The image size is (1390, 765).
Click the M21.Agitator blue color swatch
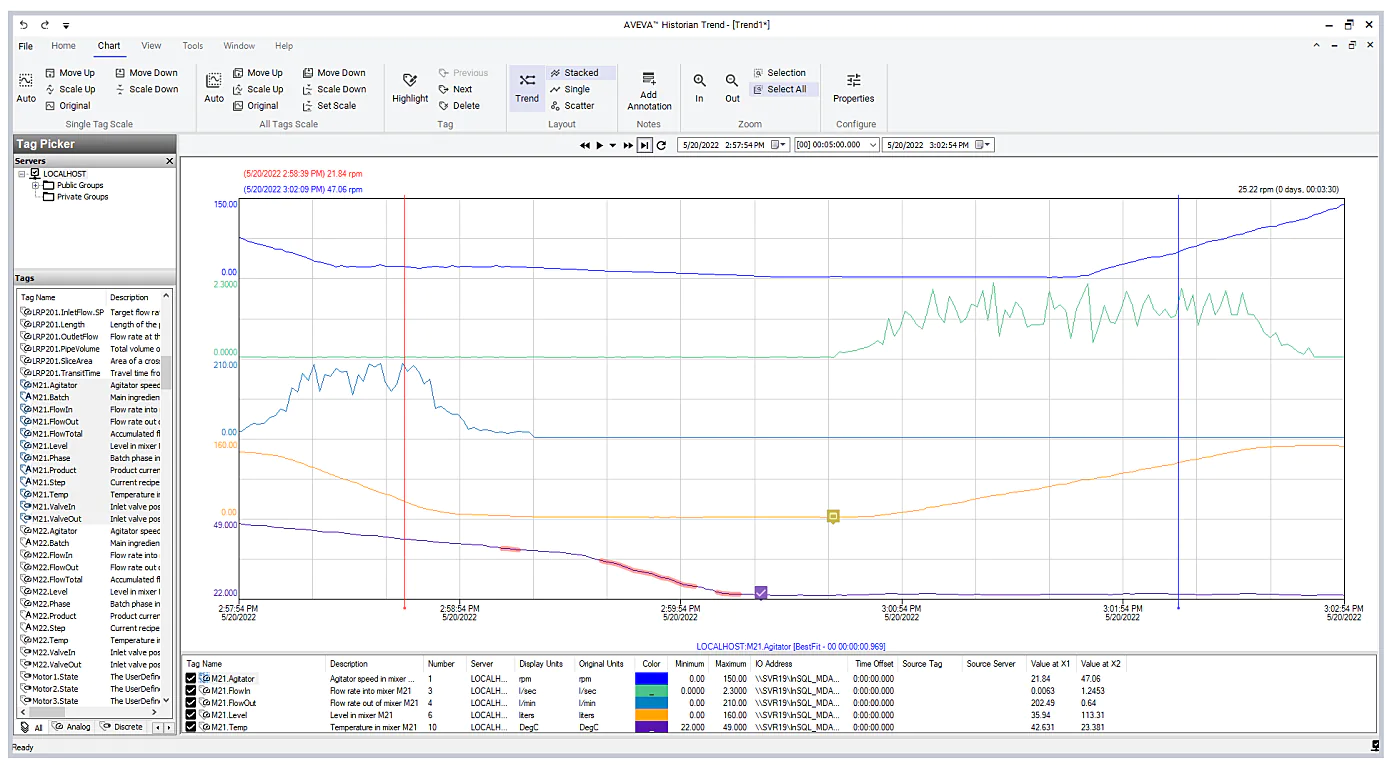[x=652, y=678]
